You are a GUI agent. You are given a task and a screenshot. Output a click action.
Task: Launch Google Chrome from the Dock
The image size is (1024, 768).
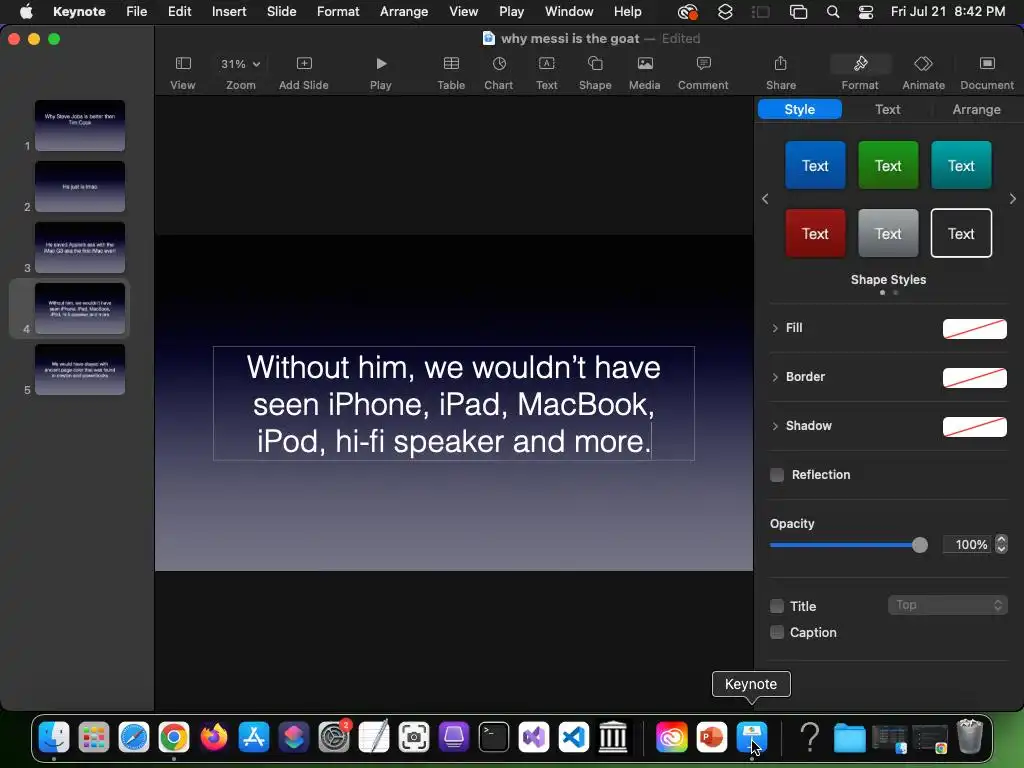pos(174,737)
